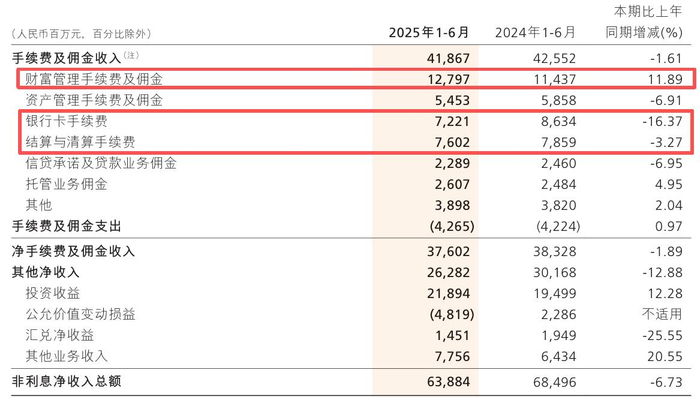This screenshot has width=700, height=397.
Task: Click the 投资收益 value 21,894
Action: [x=449, y=293]
